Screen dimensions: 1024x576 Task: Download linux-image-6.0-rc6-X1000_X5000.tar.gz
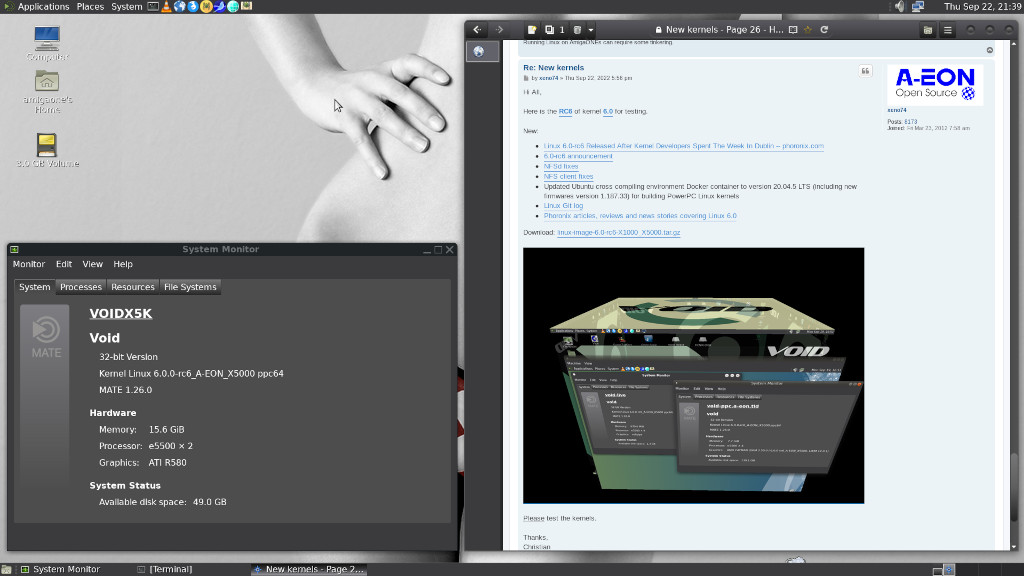618,232
